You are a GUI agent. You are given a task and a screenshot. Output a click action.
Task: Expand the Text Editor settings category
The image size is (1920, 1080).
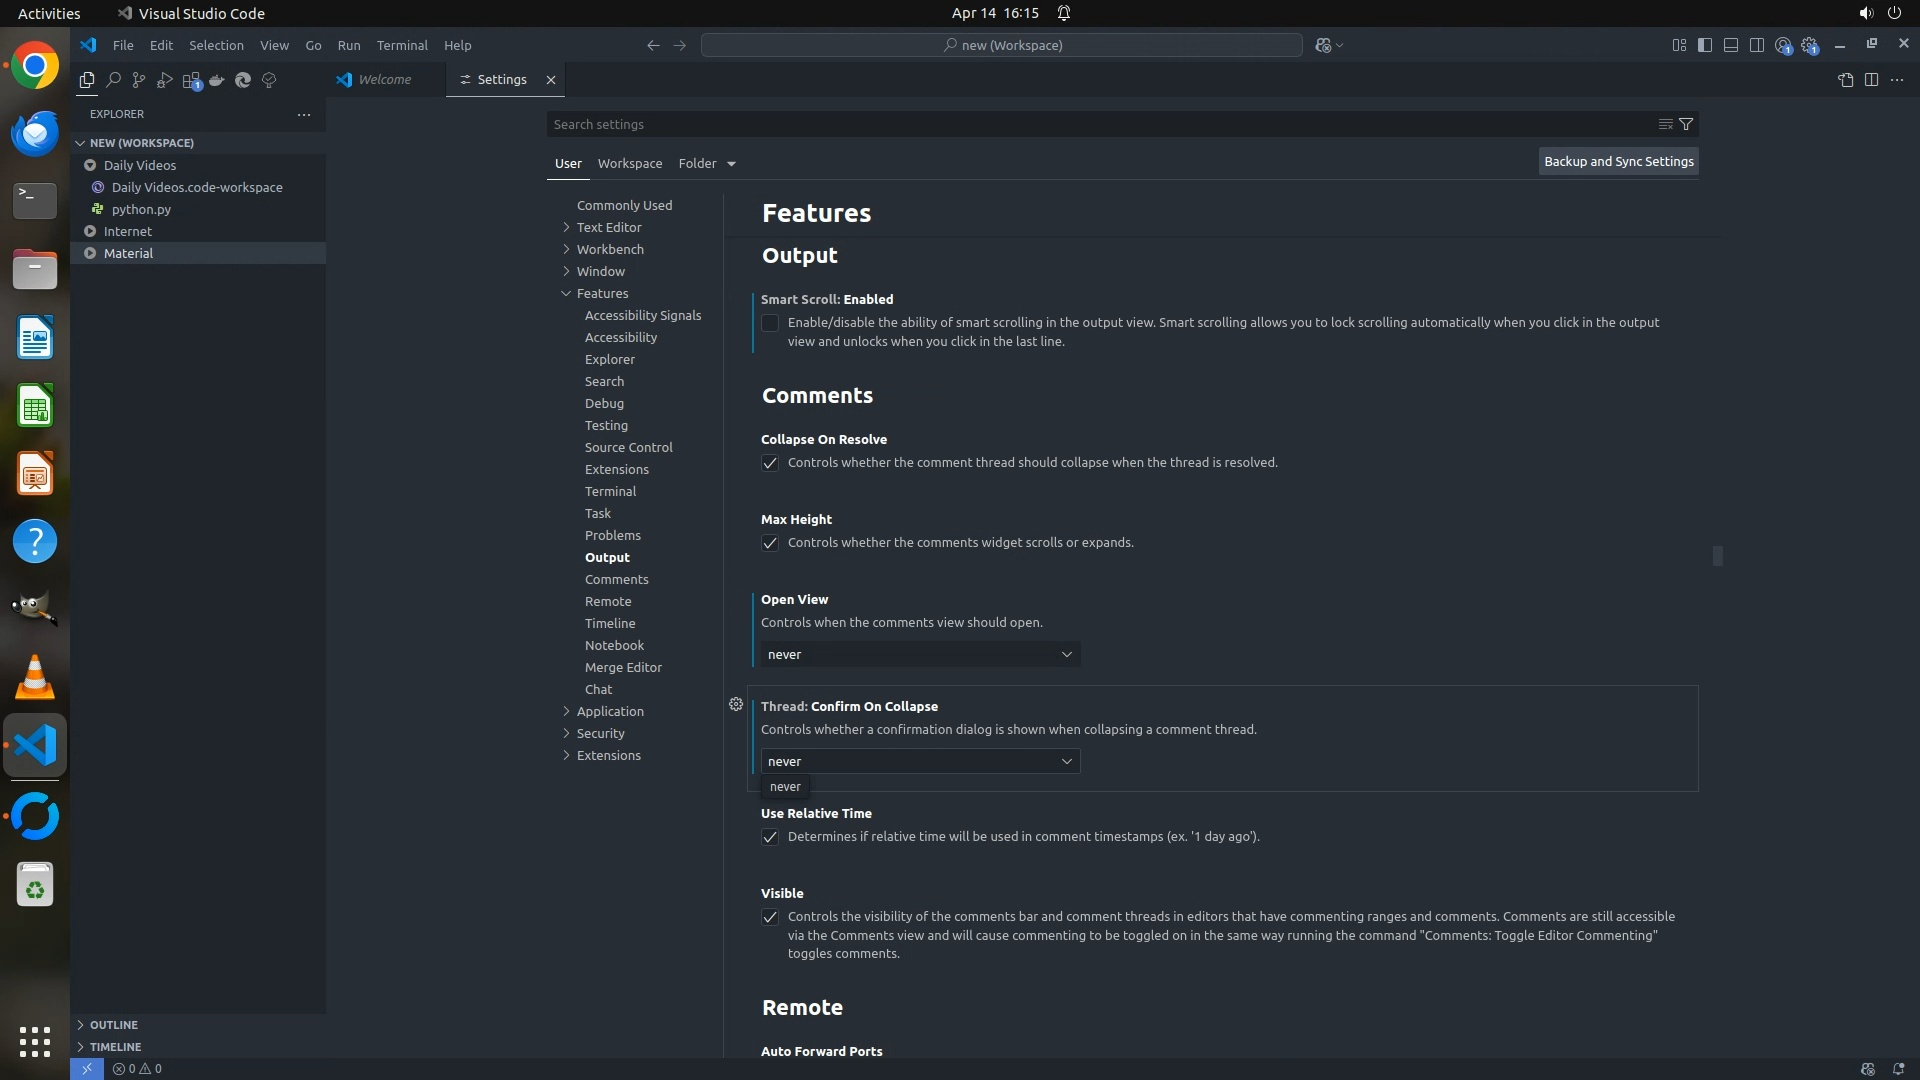[x=609, y=227]
